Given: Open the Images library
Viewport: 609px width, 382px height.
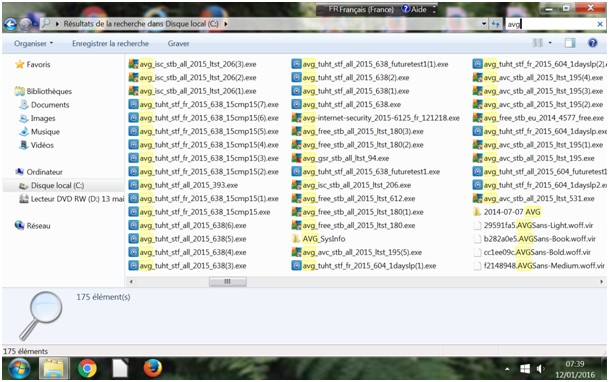Looking at the screenshot, I should click(38, 118).
